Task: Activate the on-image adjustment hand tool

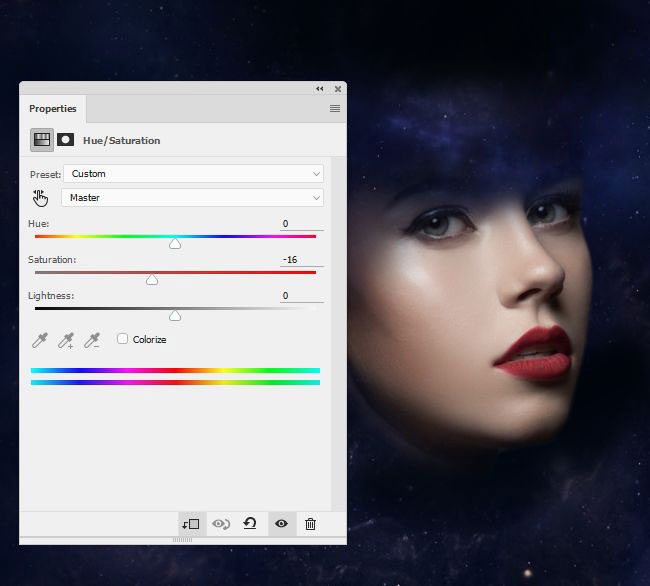Action: [40, 198]
